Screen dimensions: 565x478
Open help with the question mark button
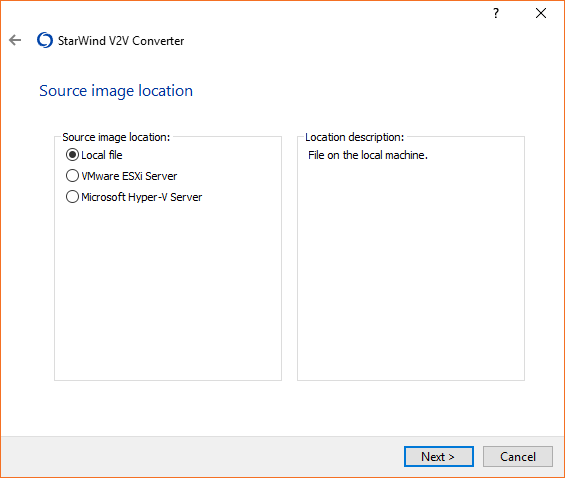coord(496,13)
